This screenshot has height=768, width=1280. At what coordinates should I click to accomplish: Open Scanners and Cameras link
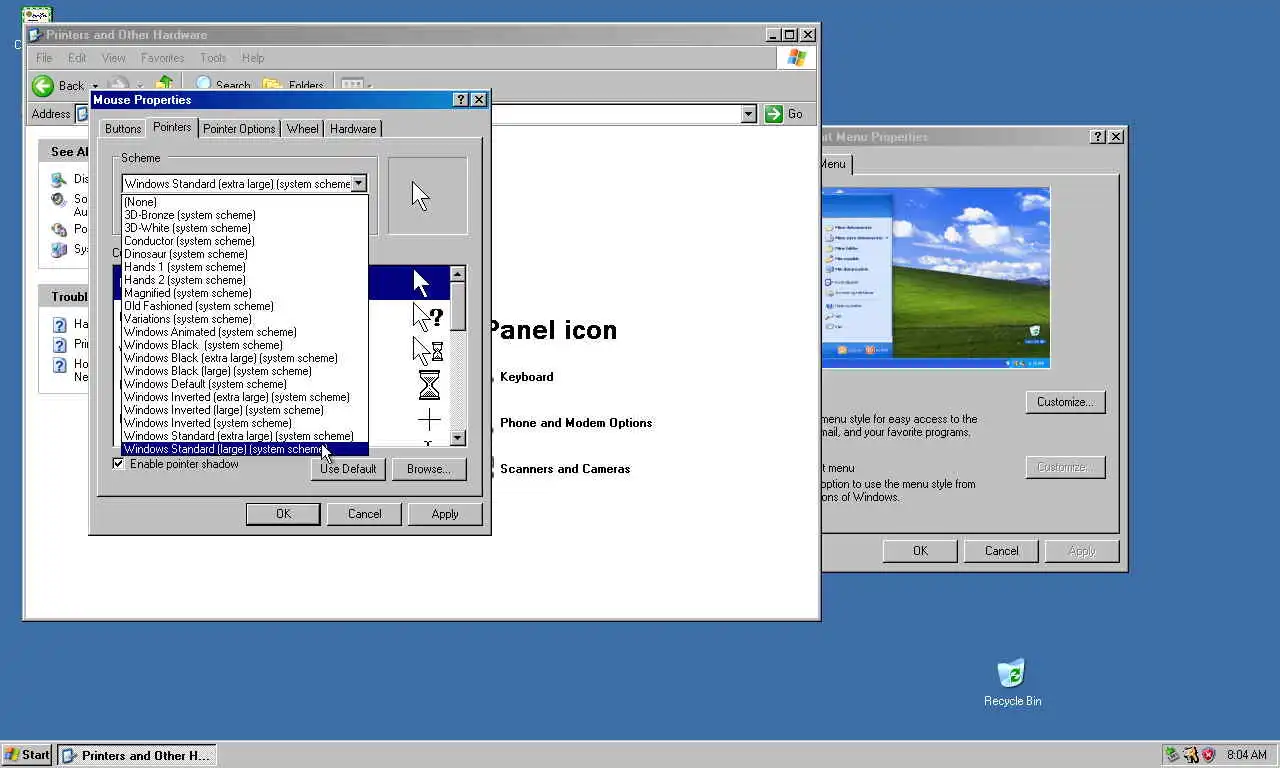565,469
